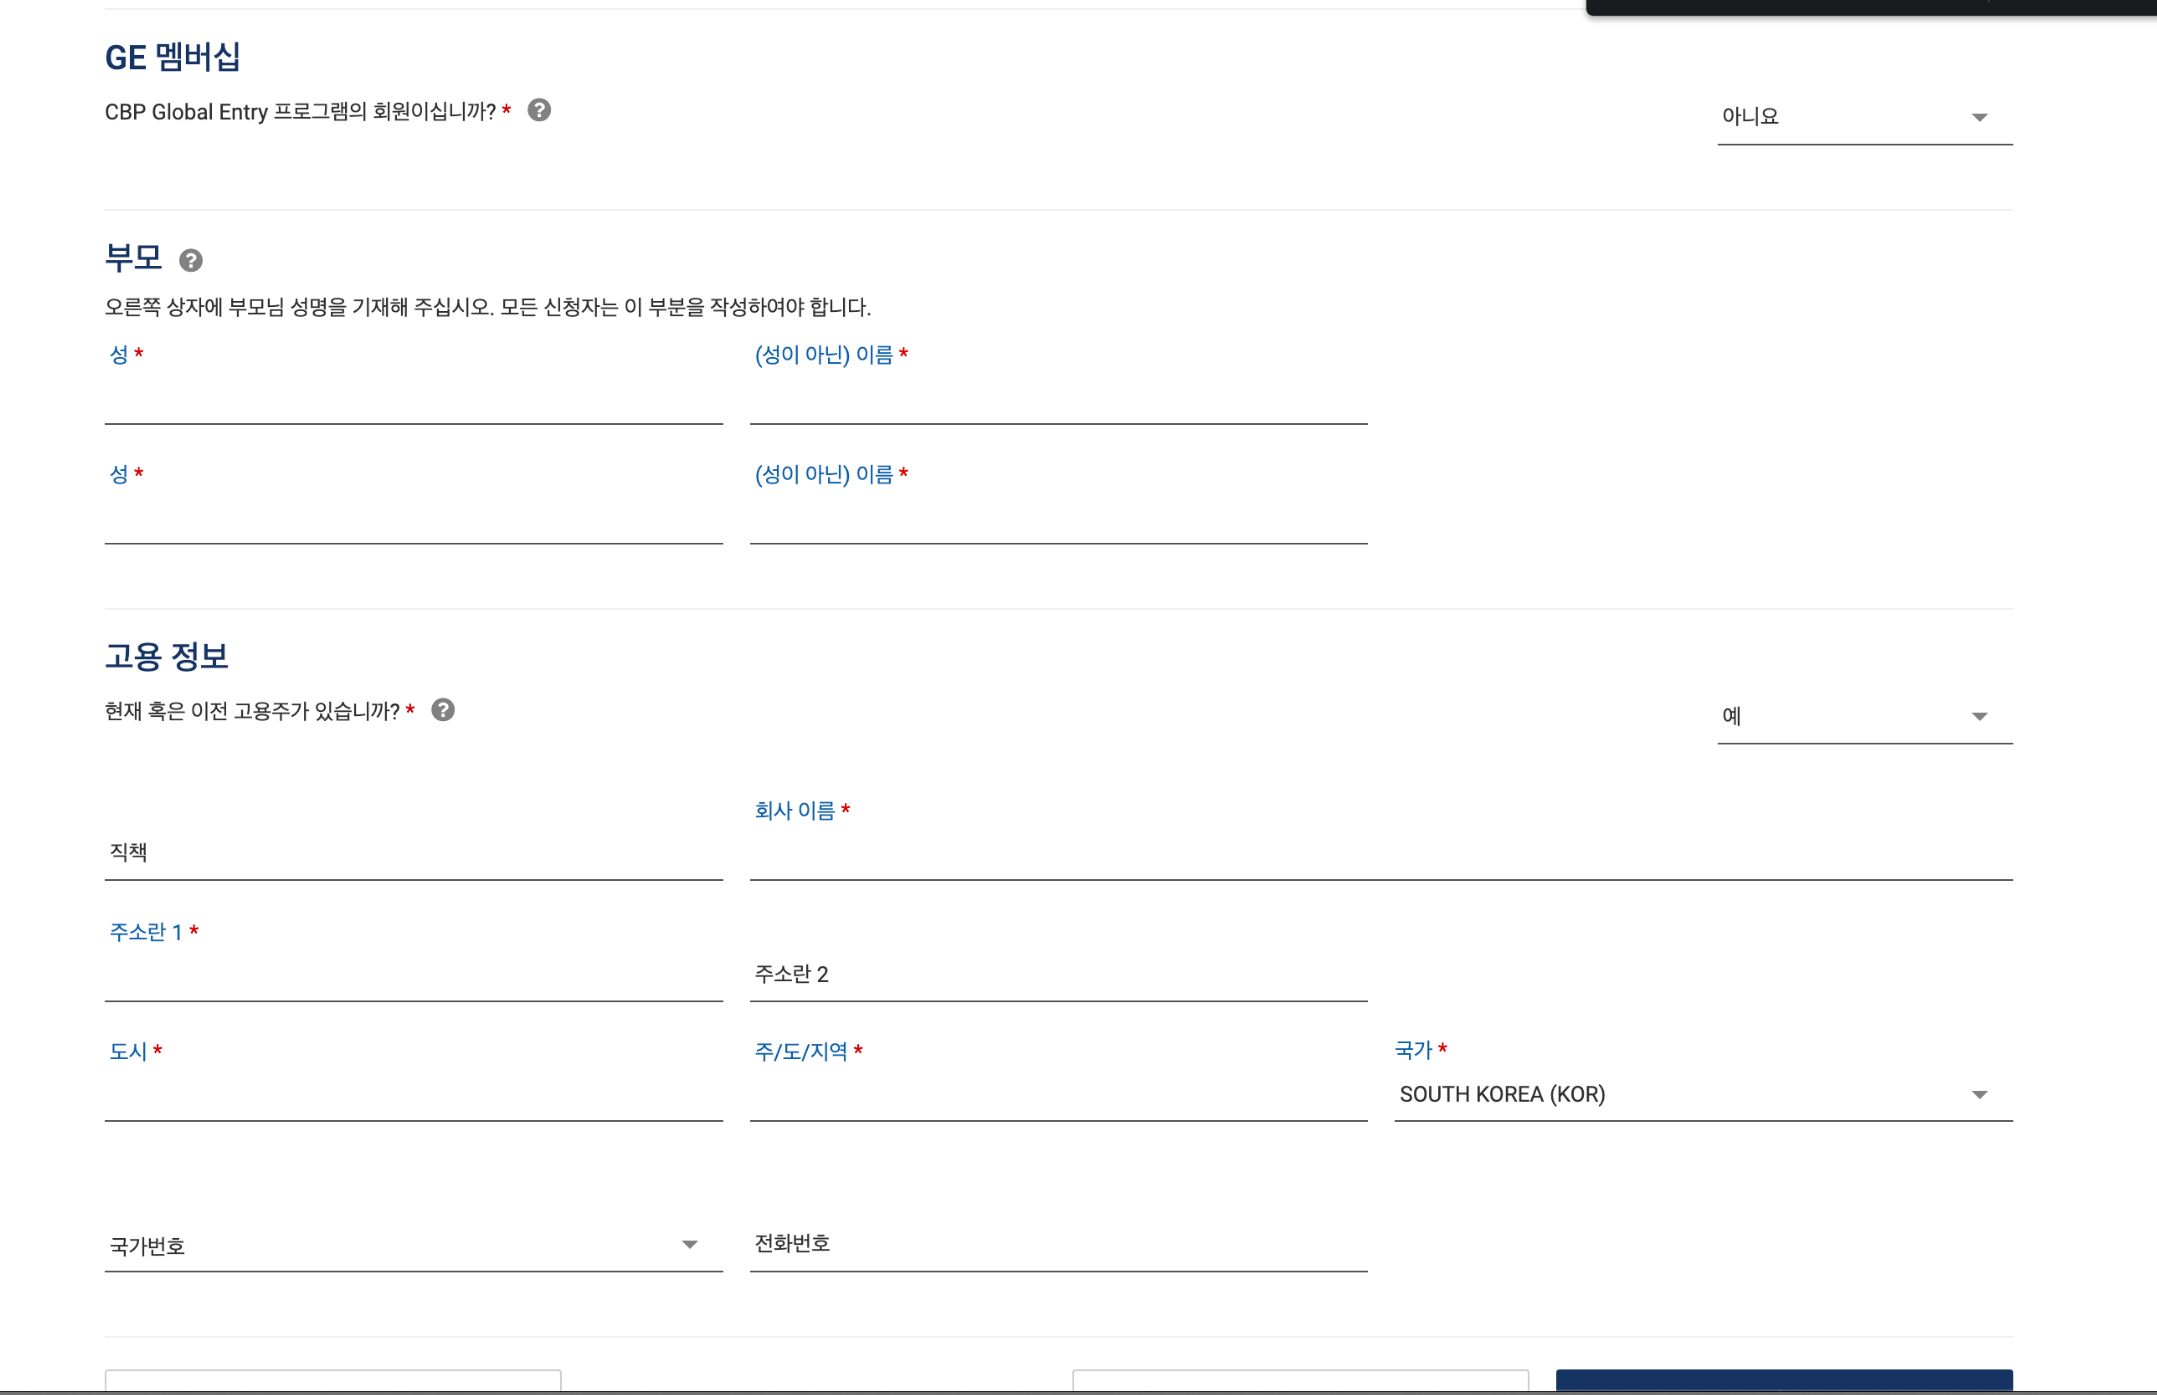Click the 주/도/지역 state field
2157x1395 pixels.
click(1057, 1097)
